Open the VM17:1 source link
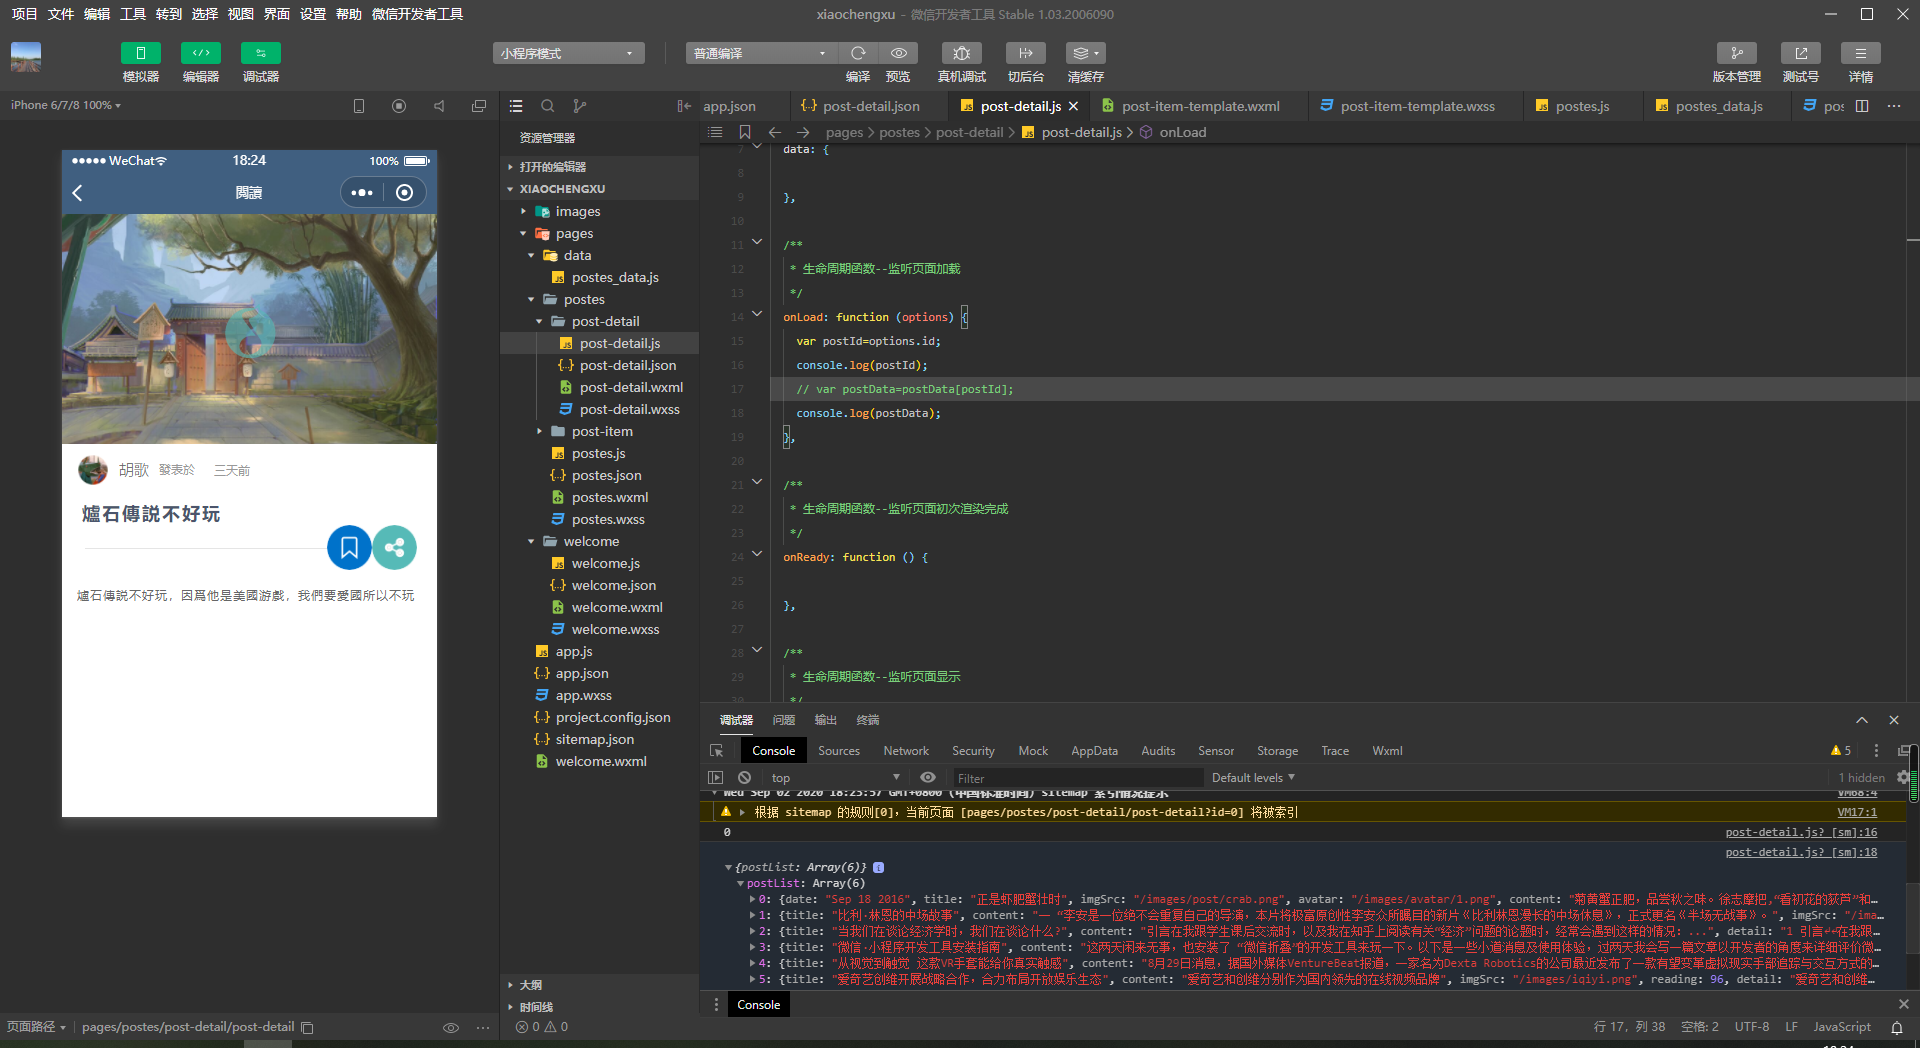The image size is (1920, 1048). point(1857,813)
